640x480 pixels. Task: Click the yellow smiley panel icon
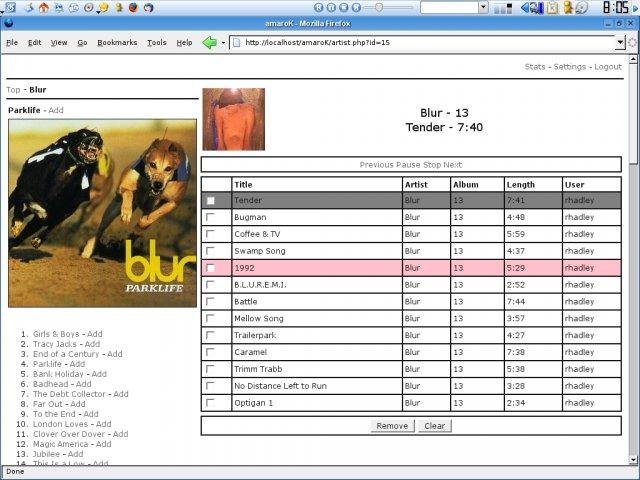[104, 7]
